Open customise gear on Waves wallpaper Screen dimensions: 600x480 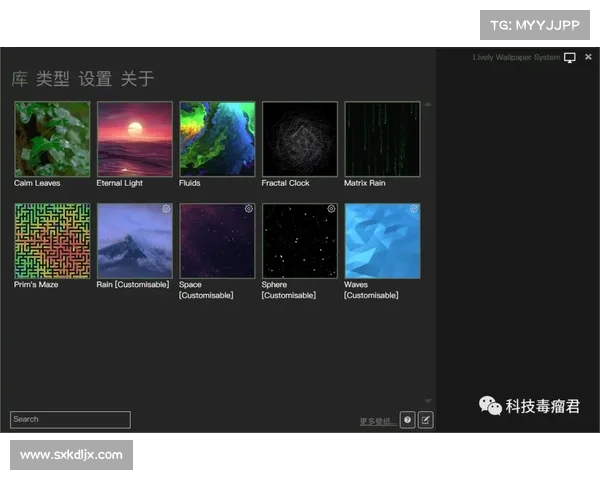(x=414, y=209)
